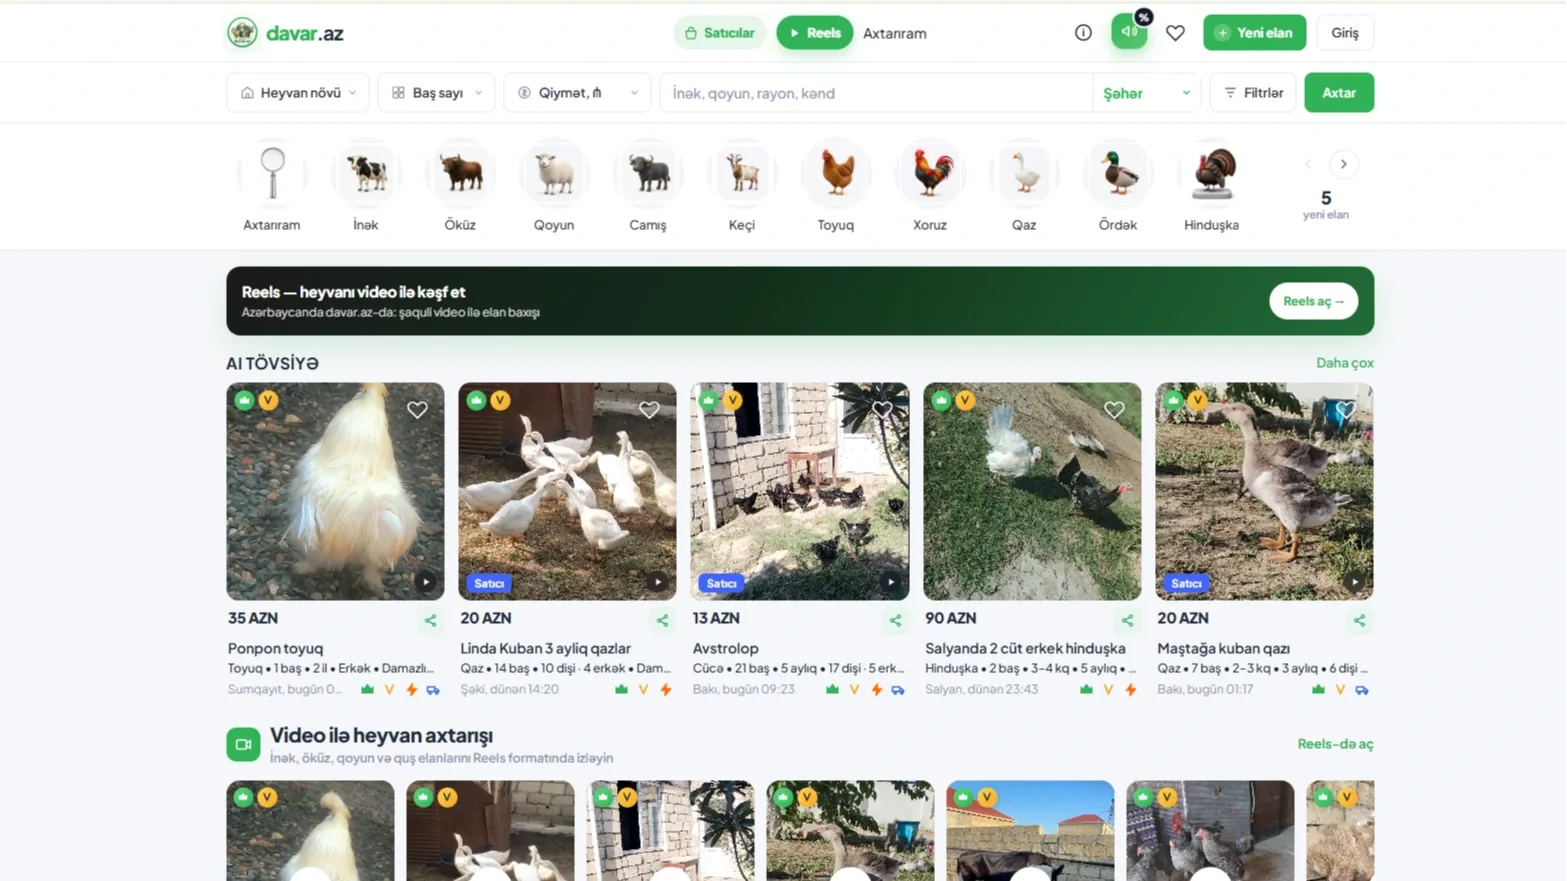Go to Axtarıram in header

895,33
